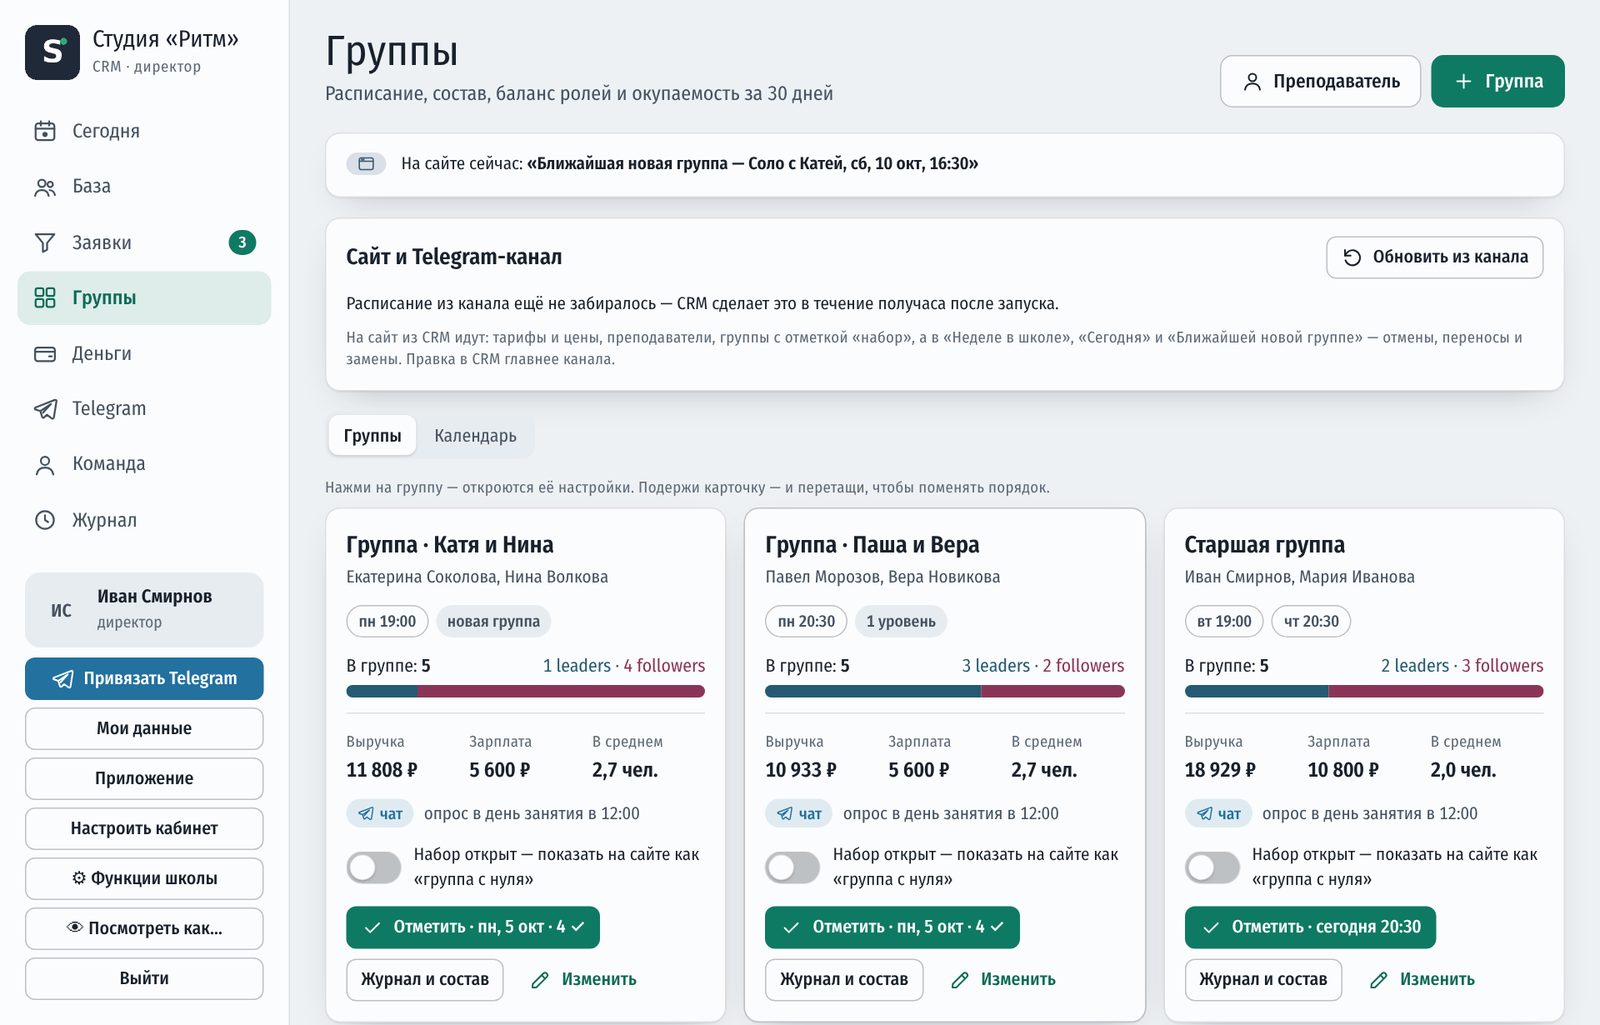Click the «чт 20:30» schedule chip
Image resolution: width=1600 pixels, height=1025 pixels.
(1311, 621)
